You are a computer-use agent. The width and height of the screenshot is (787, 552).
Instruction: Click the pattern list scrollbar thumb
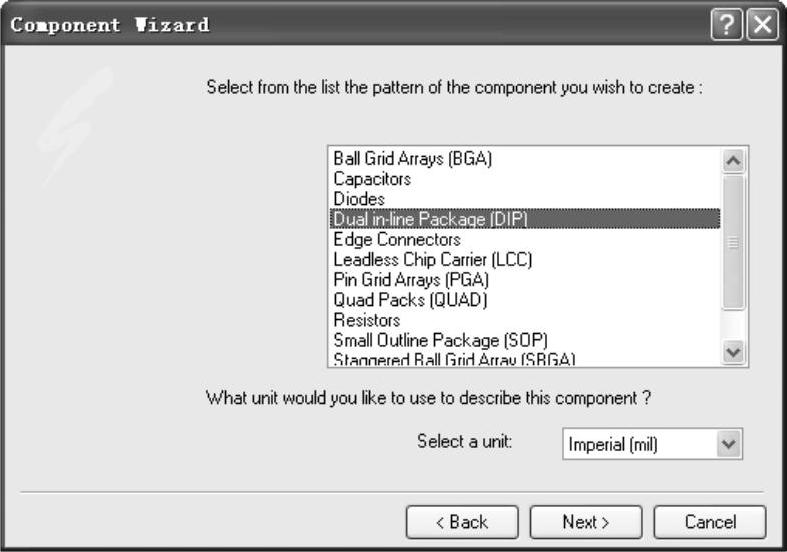click(733, 243)
